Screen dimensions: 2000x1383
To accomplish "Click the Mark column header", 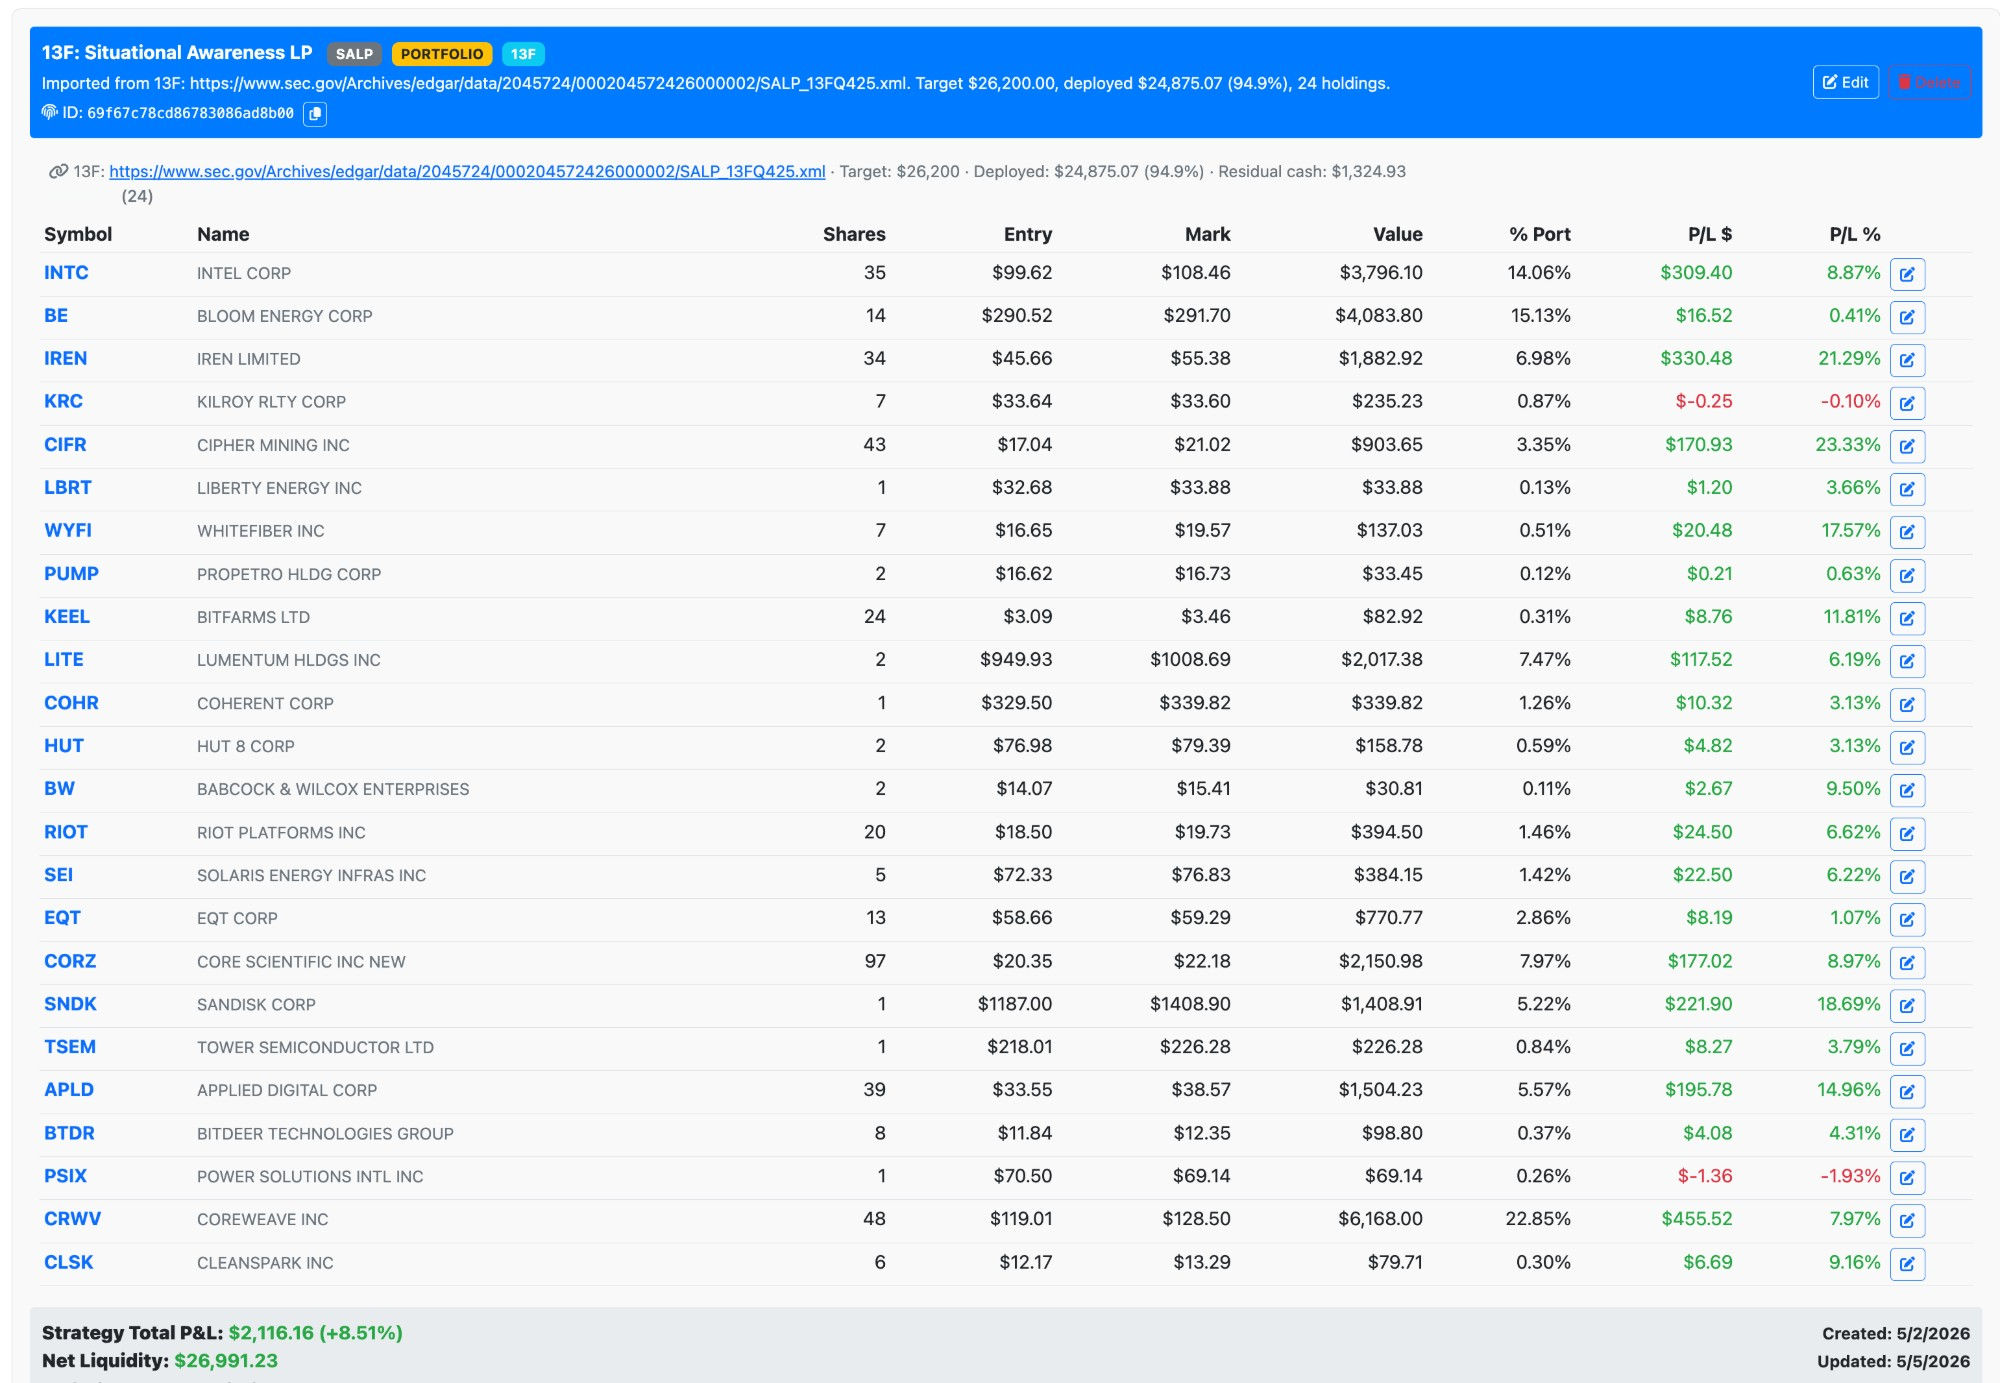I will point(1208,234).
